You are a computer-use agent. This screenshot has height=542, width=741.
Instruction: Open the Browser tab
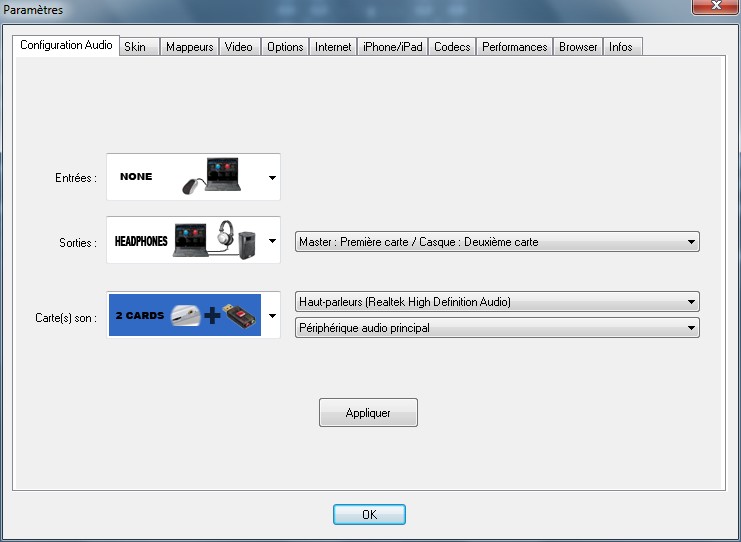(578, 47)
